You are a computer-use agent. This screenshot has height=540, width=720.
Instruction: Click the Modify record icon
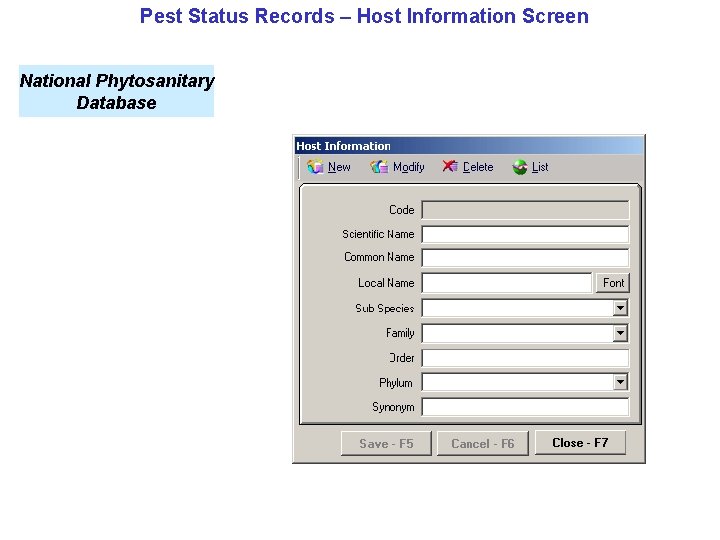379,167
